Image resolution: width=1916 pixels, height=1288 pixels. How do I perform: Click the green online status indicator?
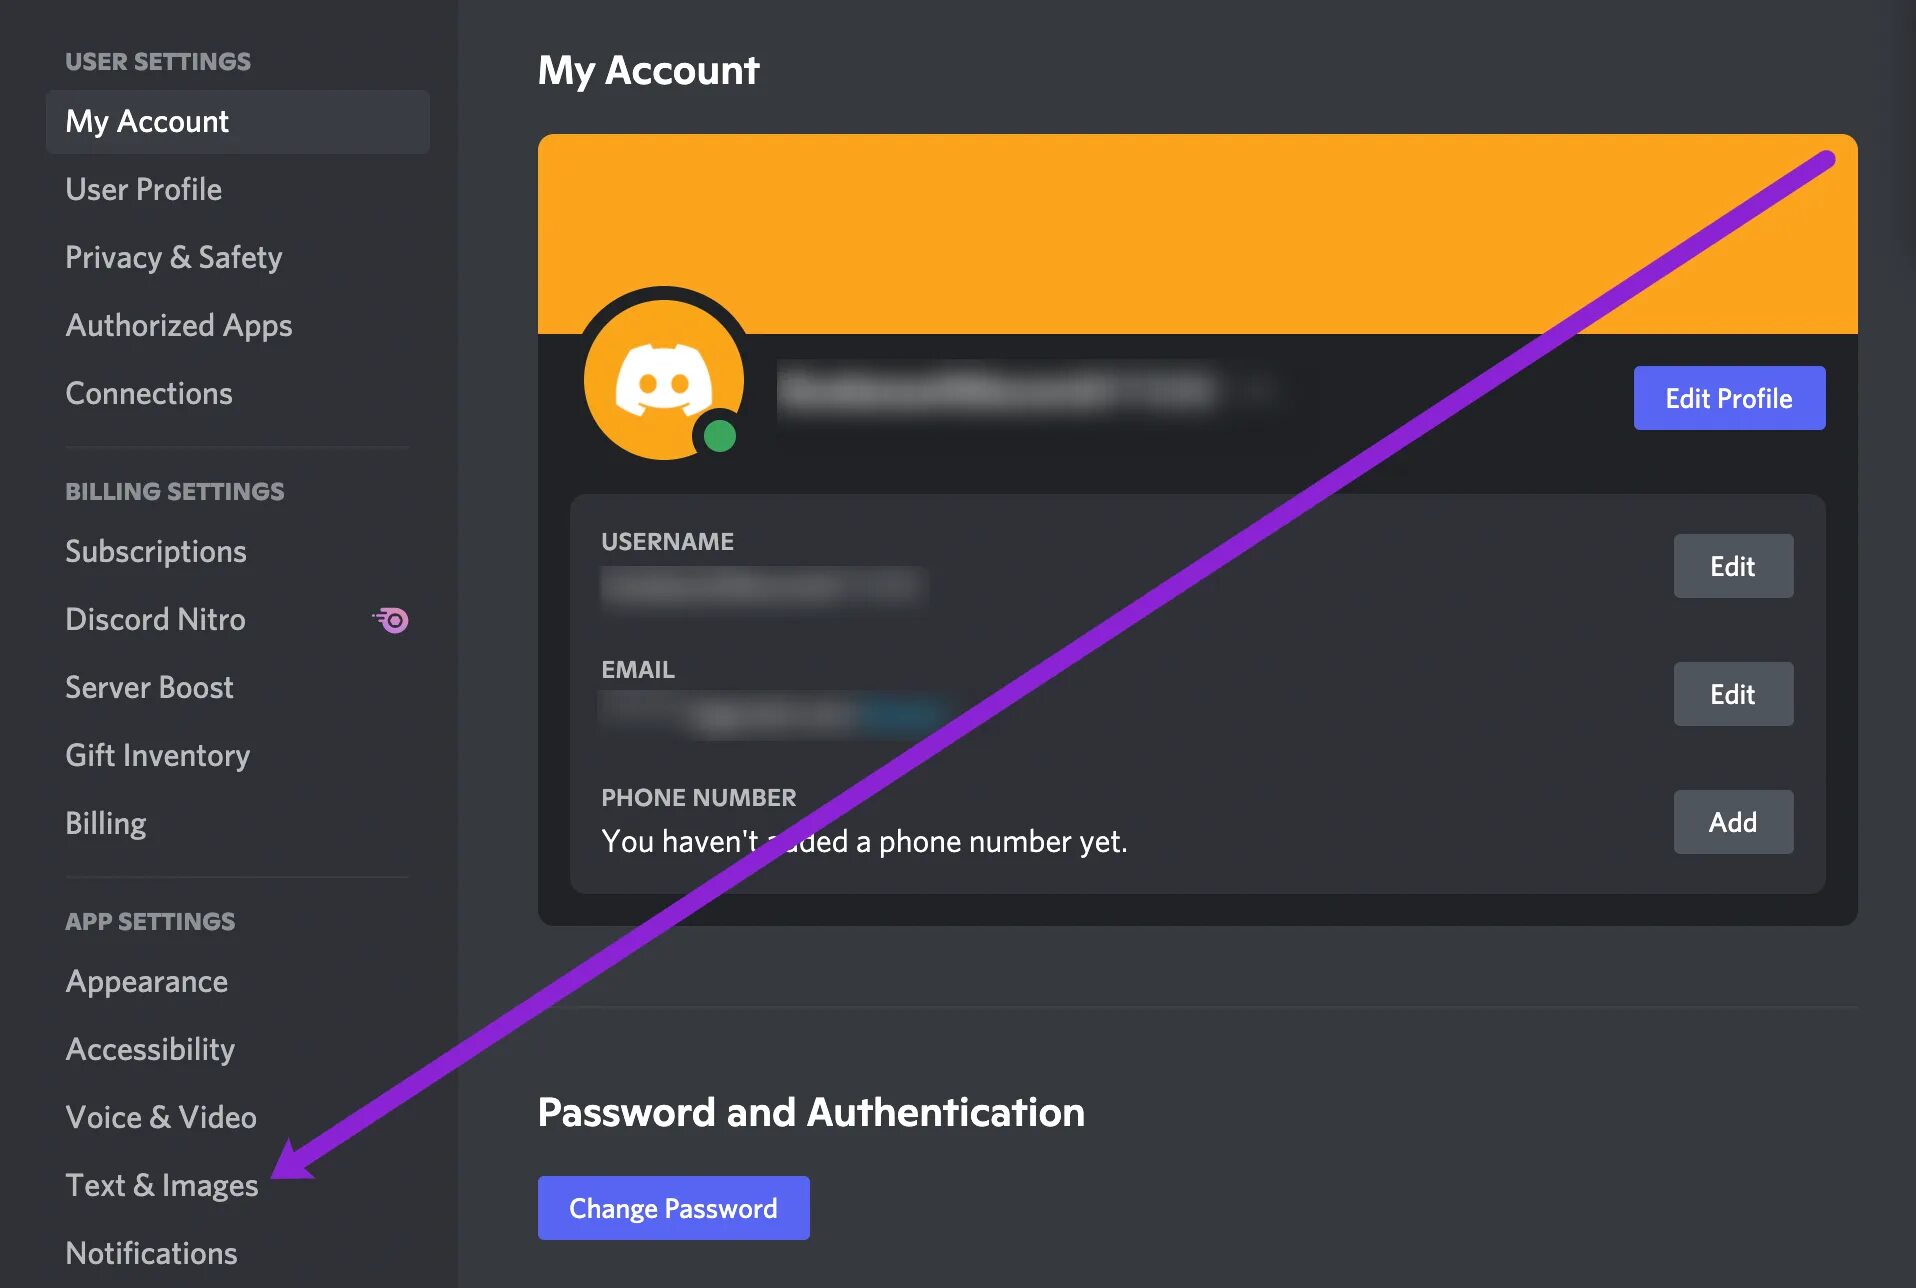(720, 436)
